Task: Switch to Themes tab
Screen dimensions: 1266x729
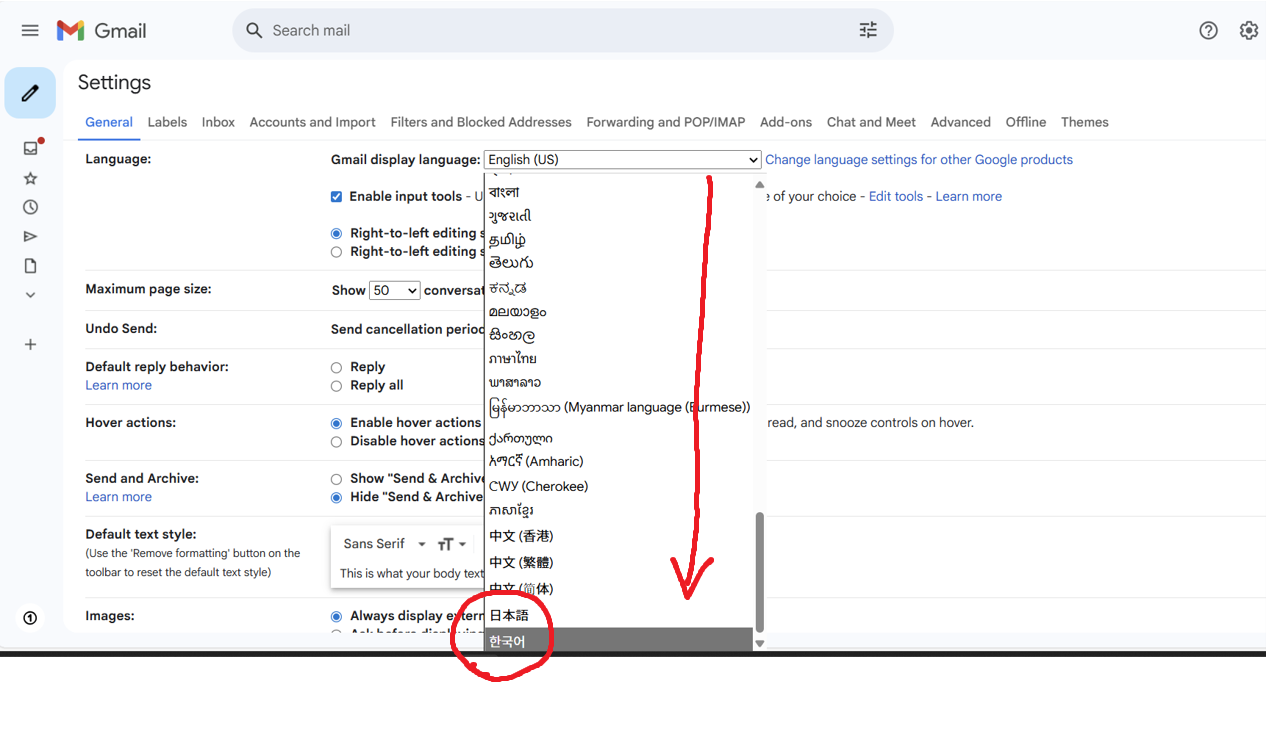Action: 1085,122
